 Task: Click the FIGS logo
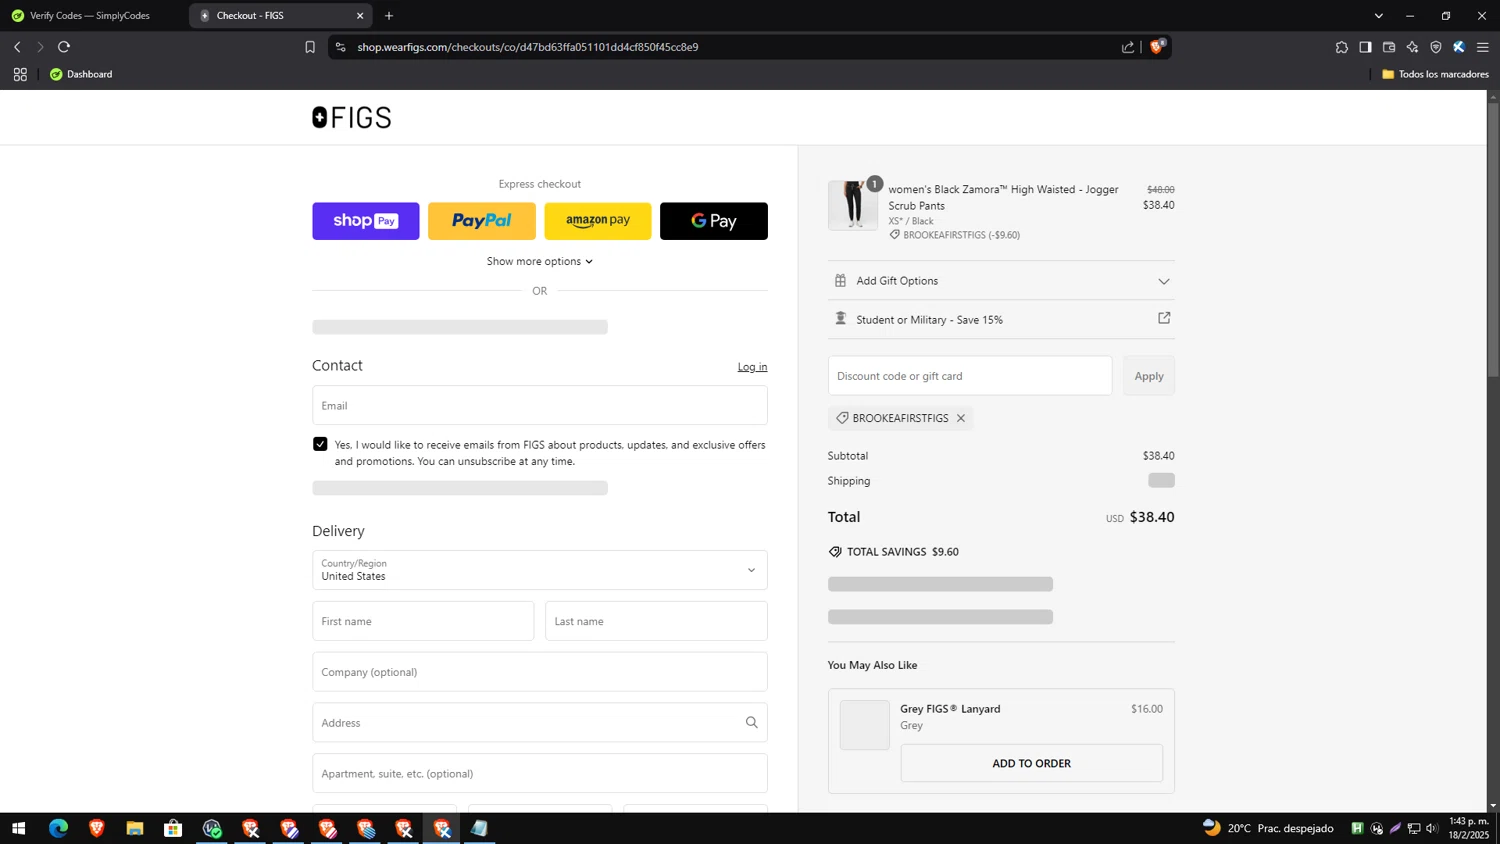coord(351,118)
